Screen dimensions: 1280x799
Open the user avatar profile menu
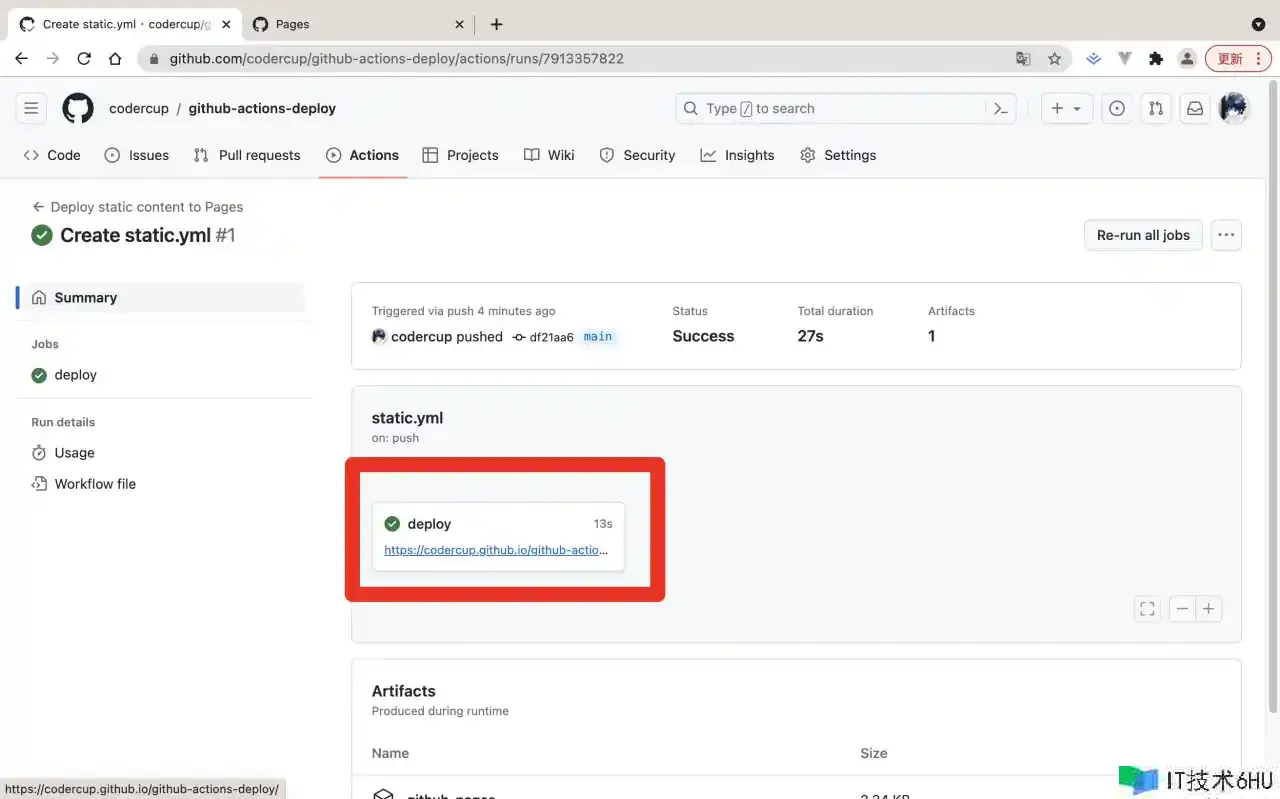click(x=1234, y=108)
